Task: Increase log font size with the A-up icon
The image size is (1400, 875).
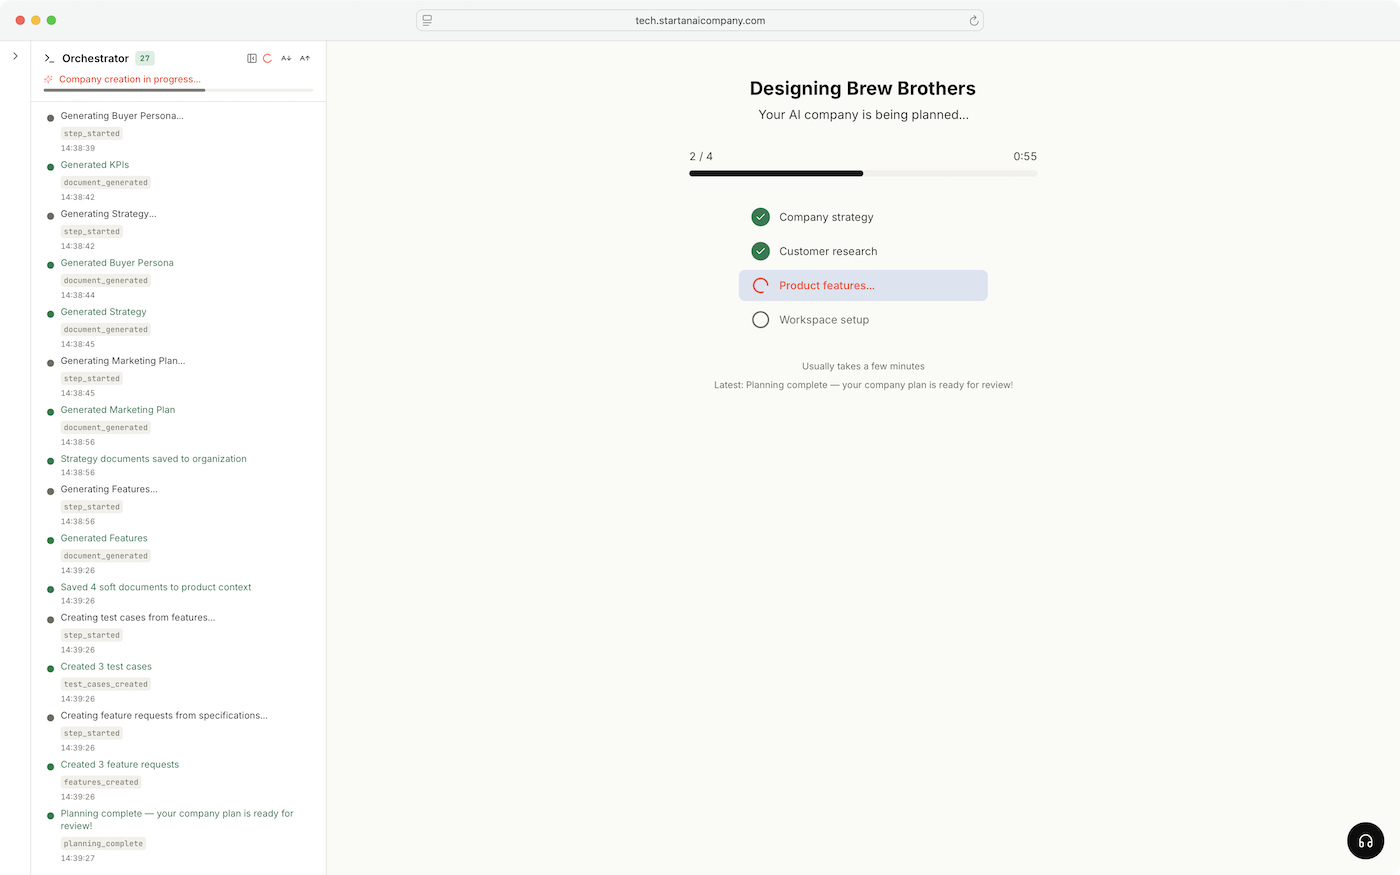Action: pos(305,58)
